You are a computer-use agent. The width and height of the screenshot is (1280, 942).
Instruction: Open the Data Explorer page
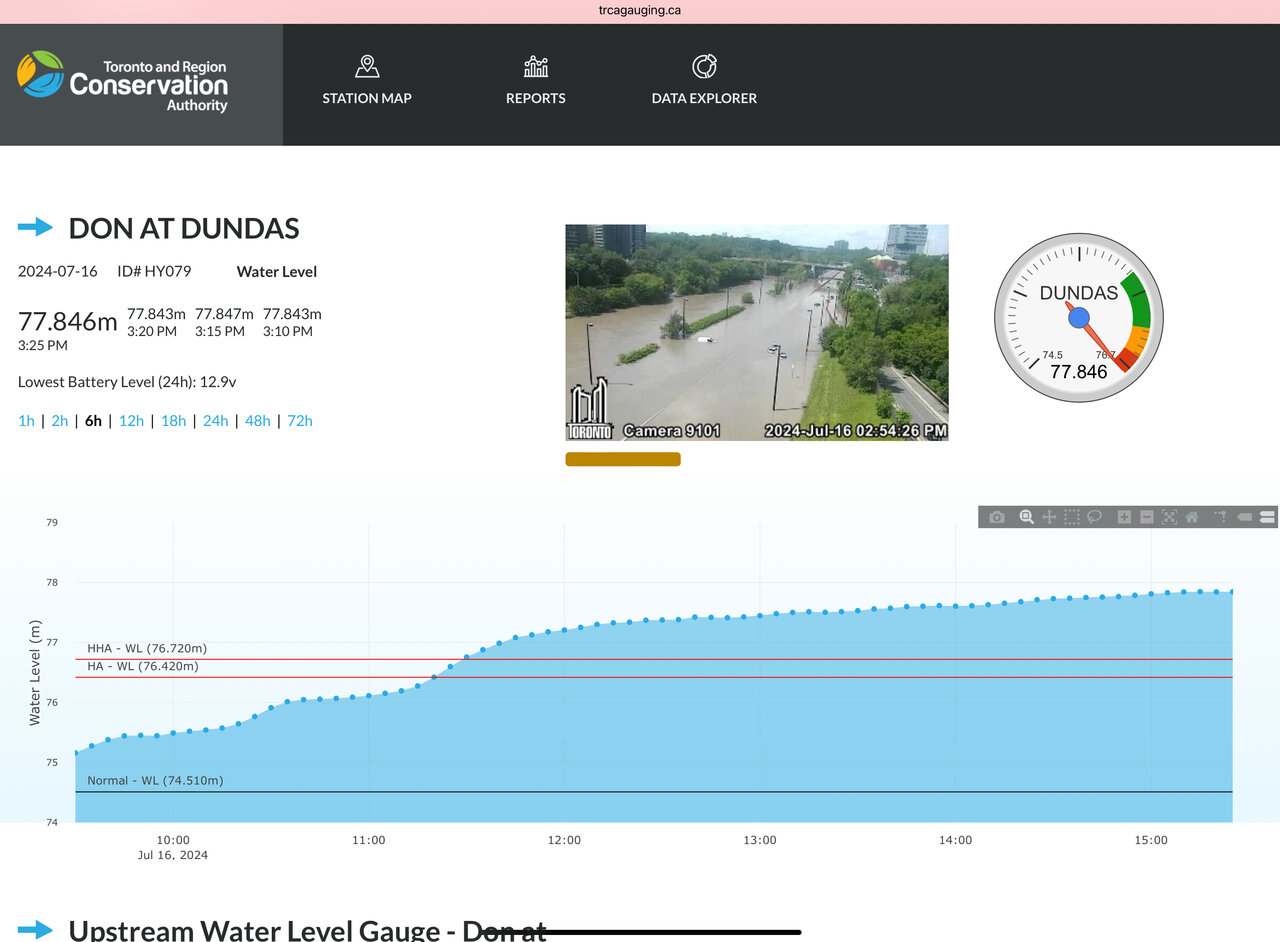pyautogui.click(x=704, y=80)
